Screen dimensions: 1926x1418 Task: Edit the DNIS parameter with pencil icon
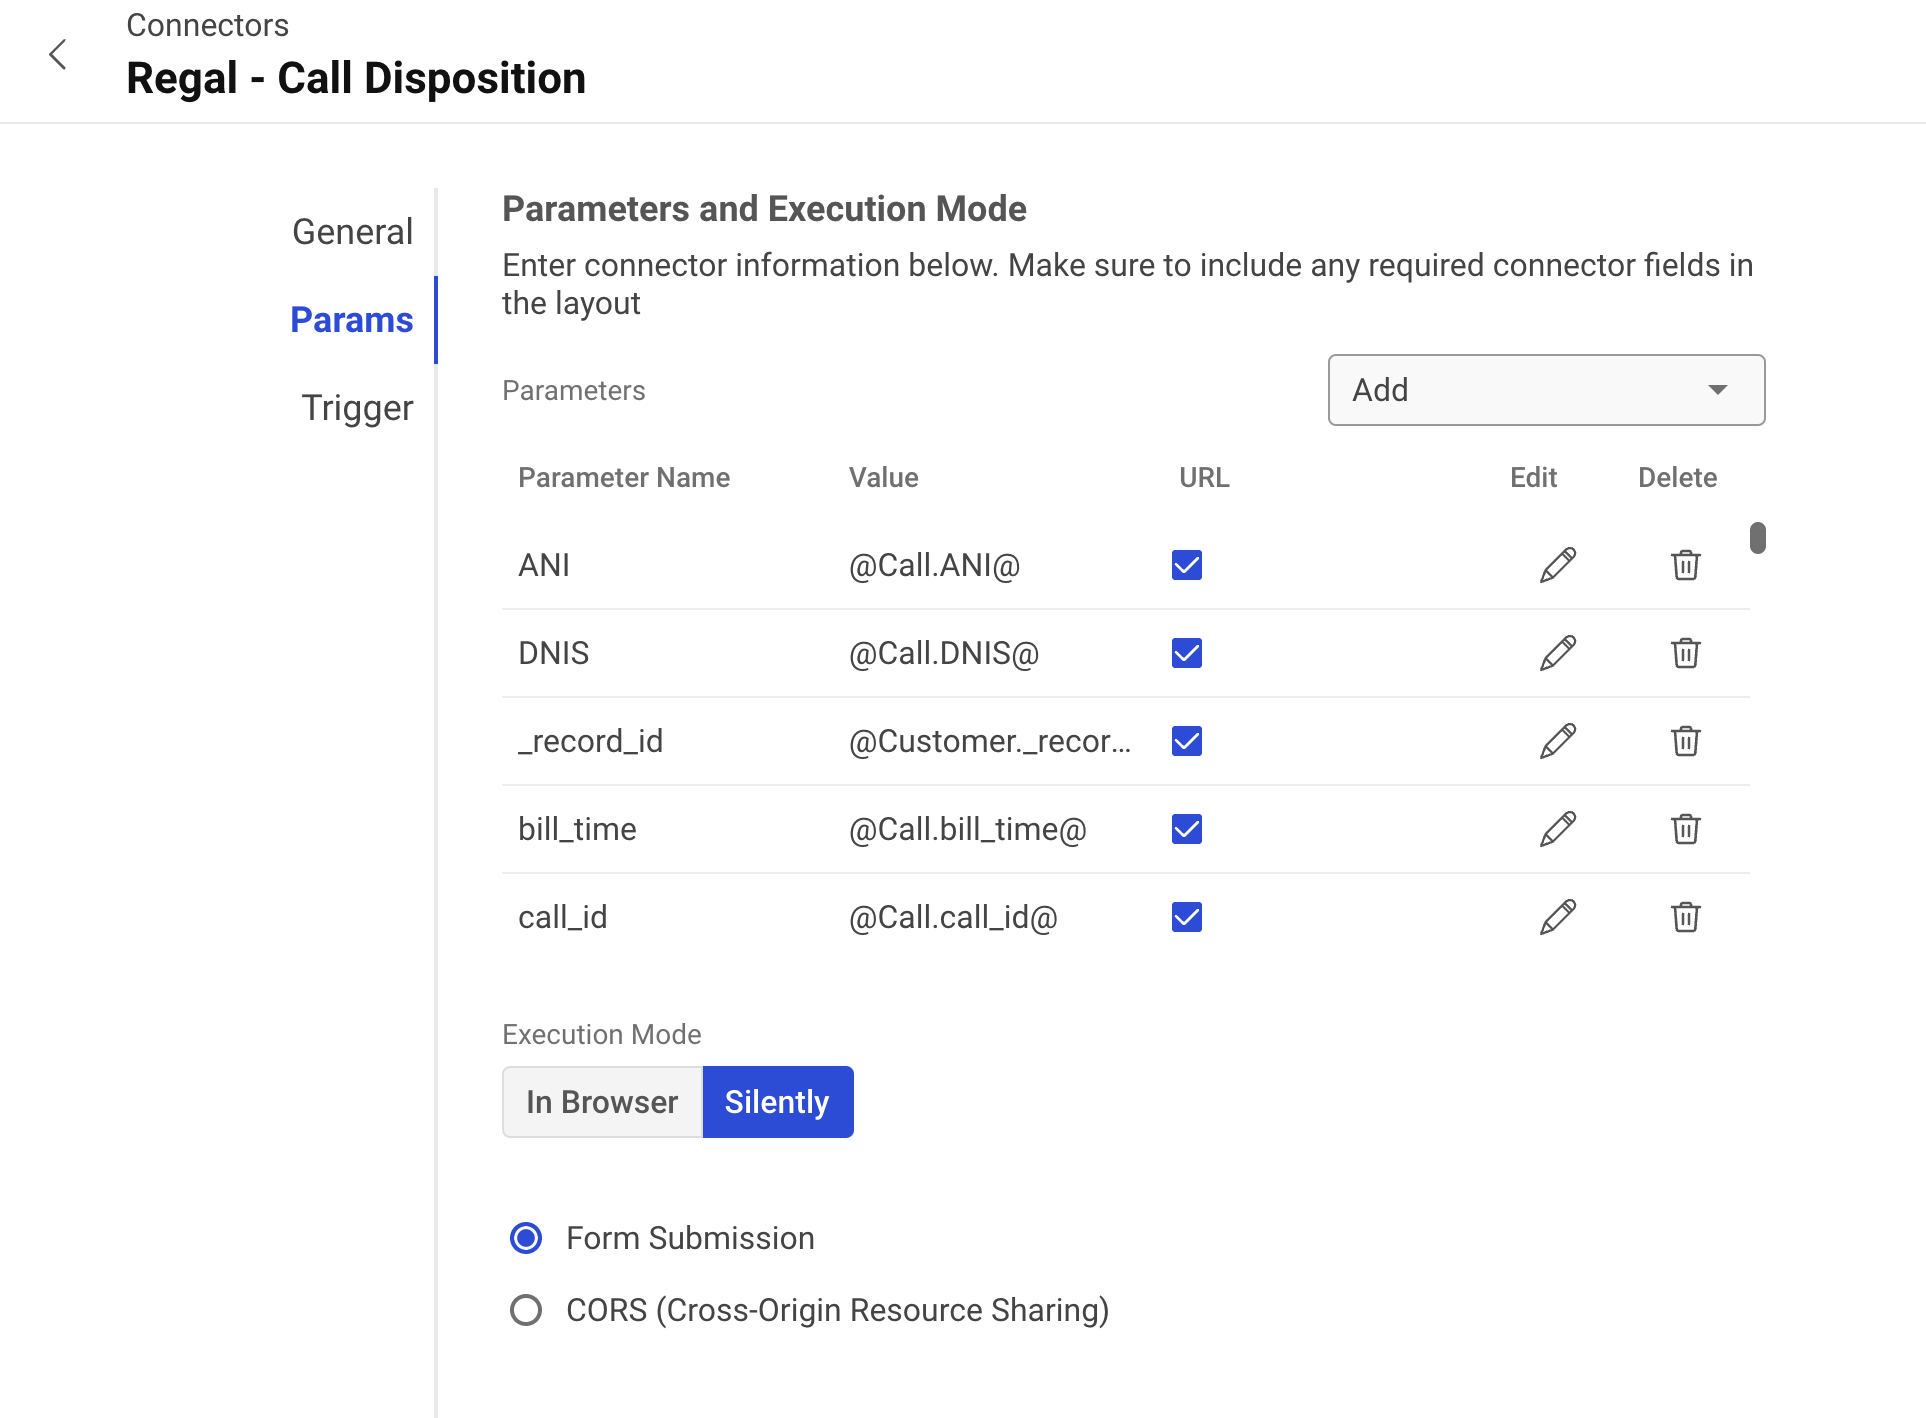tap(1557, 653)
